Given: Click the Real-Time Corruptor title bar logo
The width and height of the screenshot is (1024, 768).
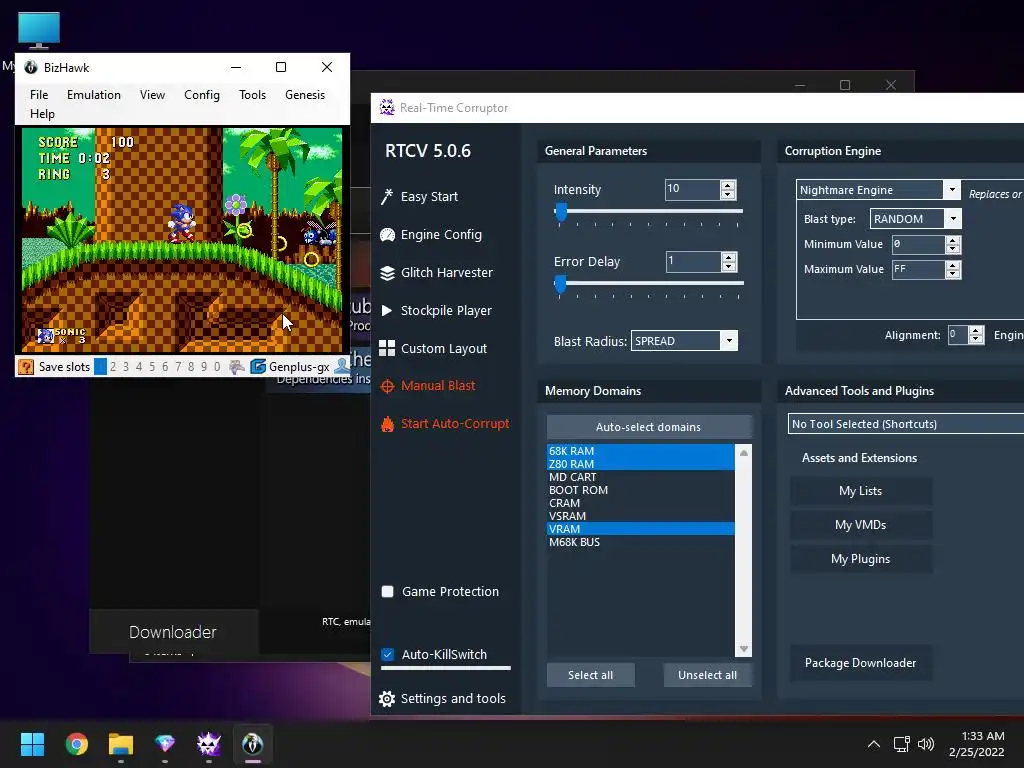Looking at the screenshot, I should point(387,107).
